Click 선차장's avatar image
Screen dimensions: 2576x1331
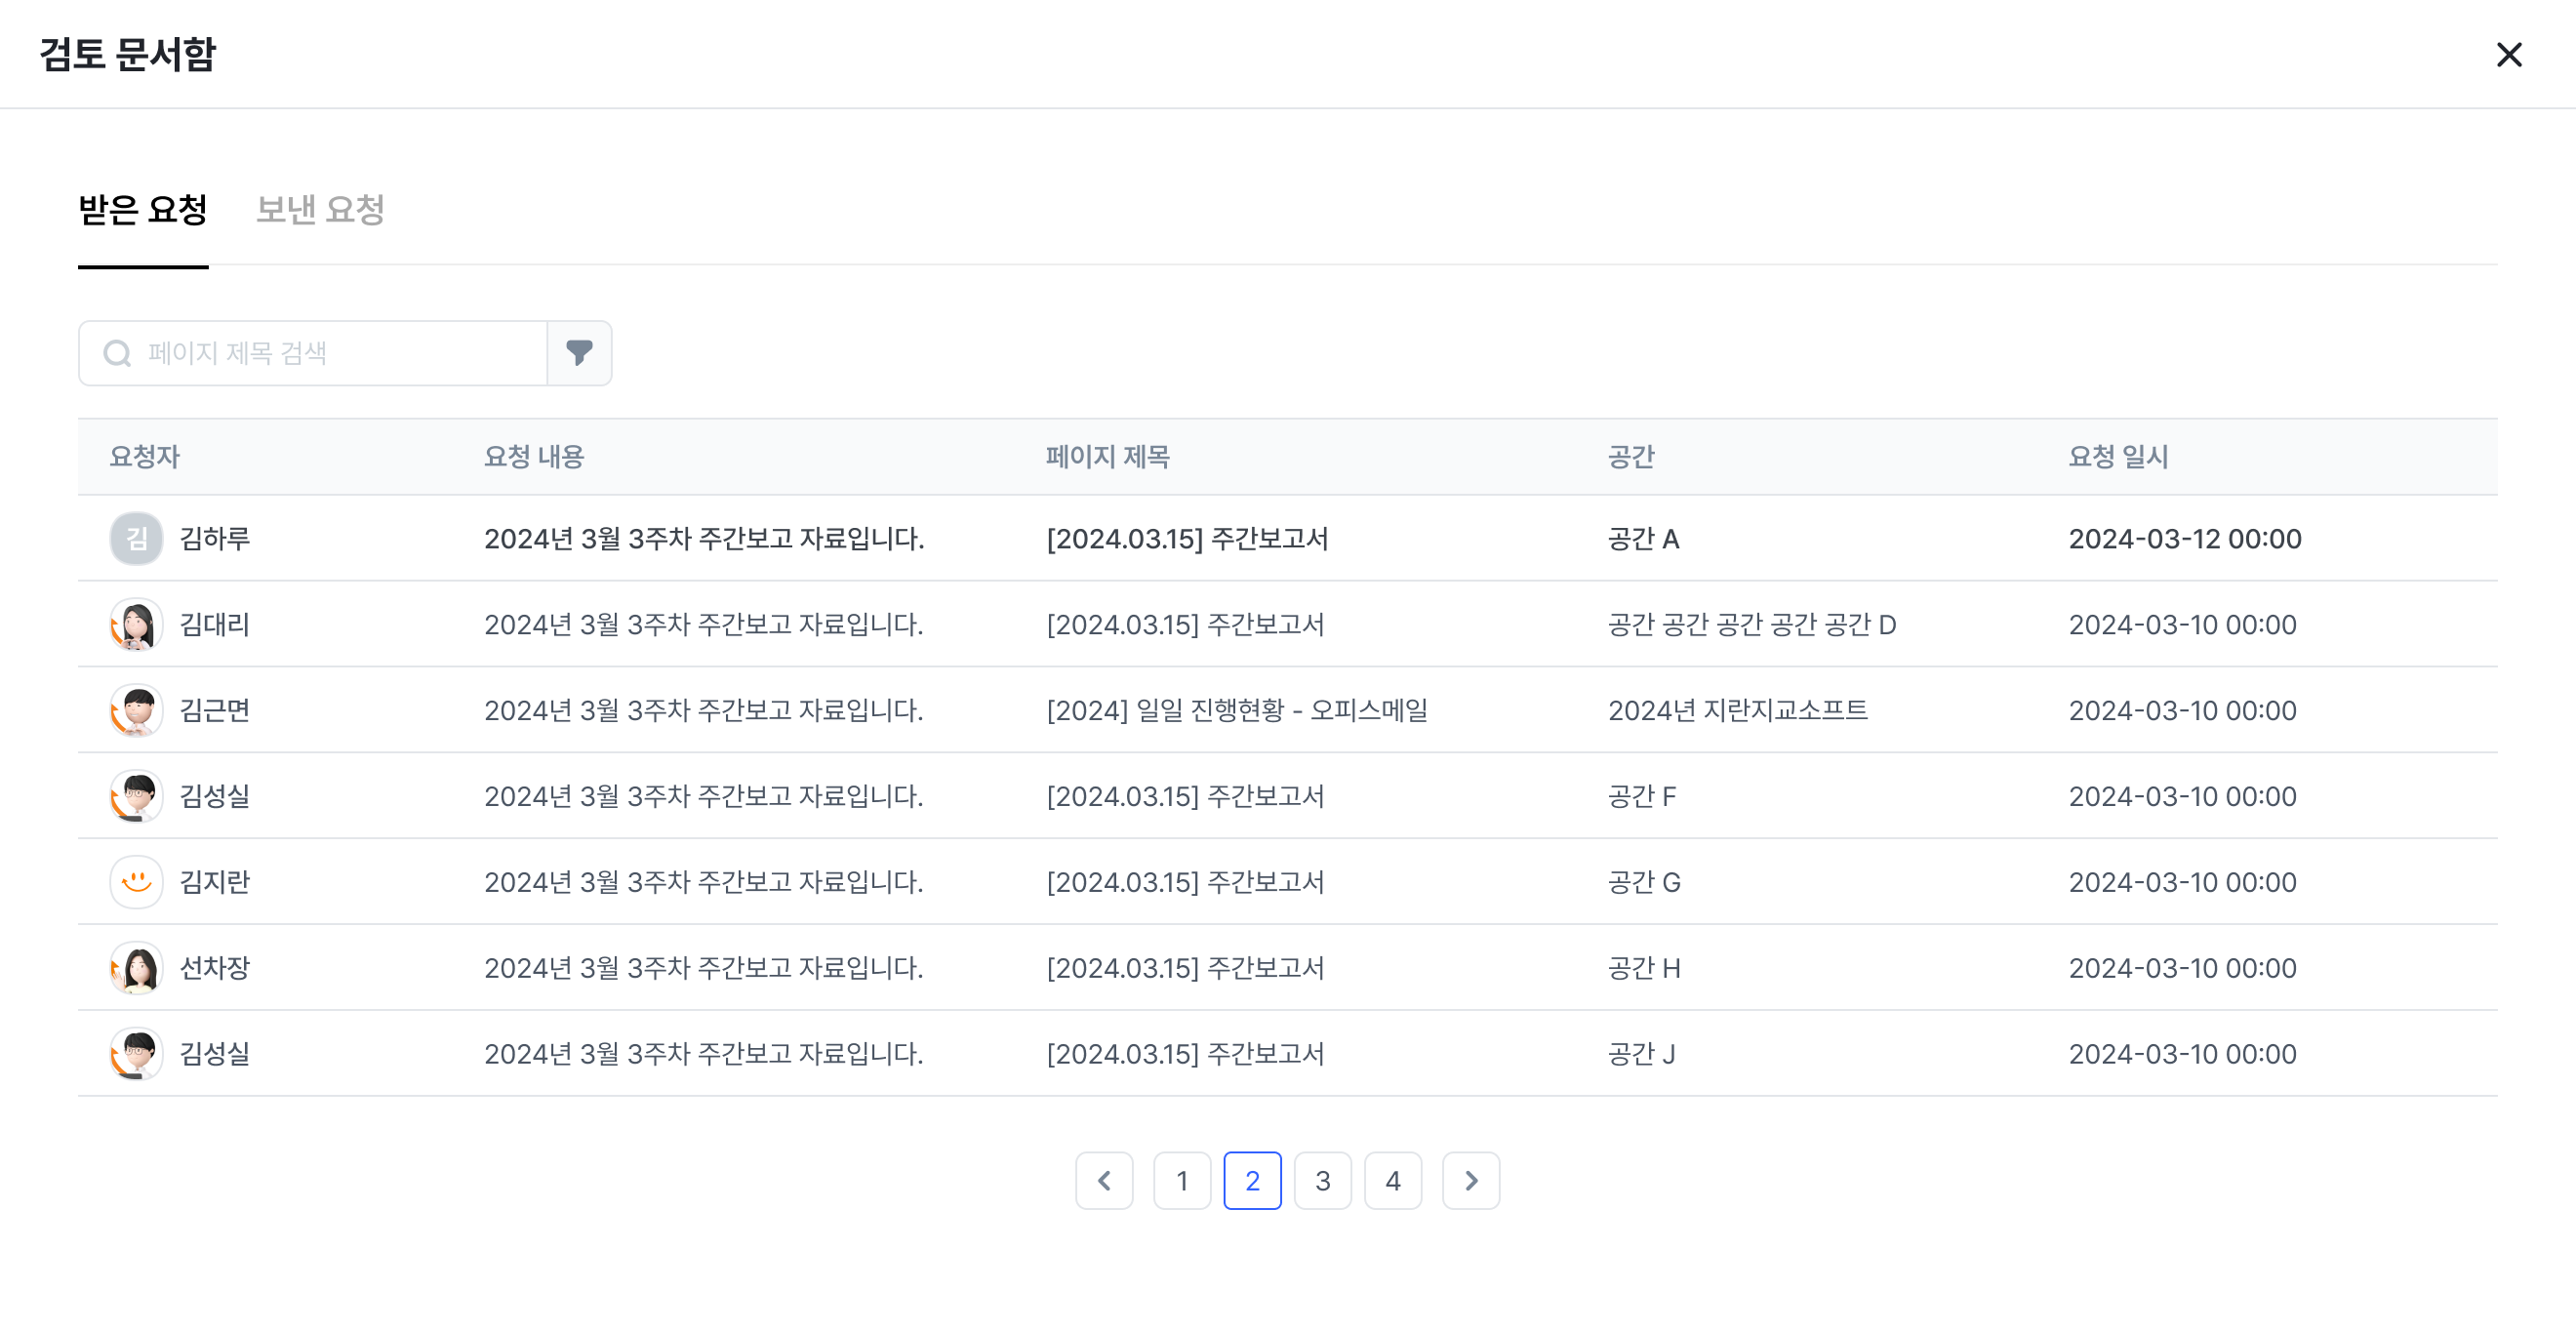tap(136, 968)
